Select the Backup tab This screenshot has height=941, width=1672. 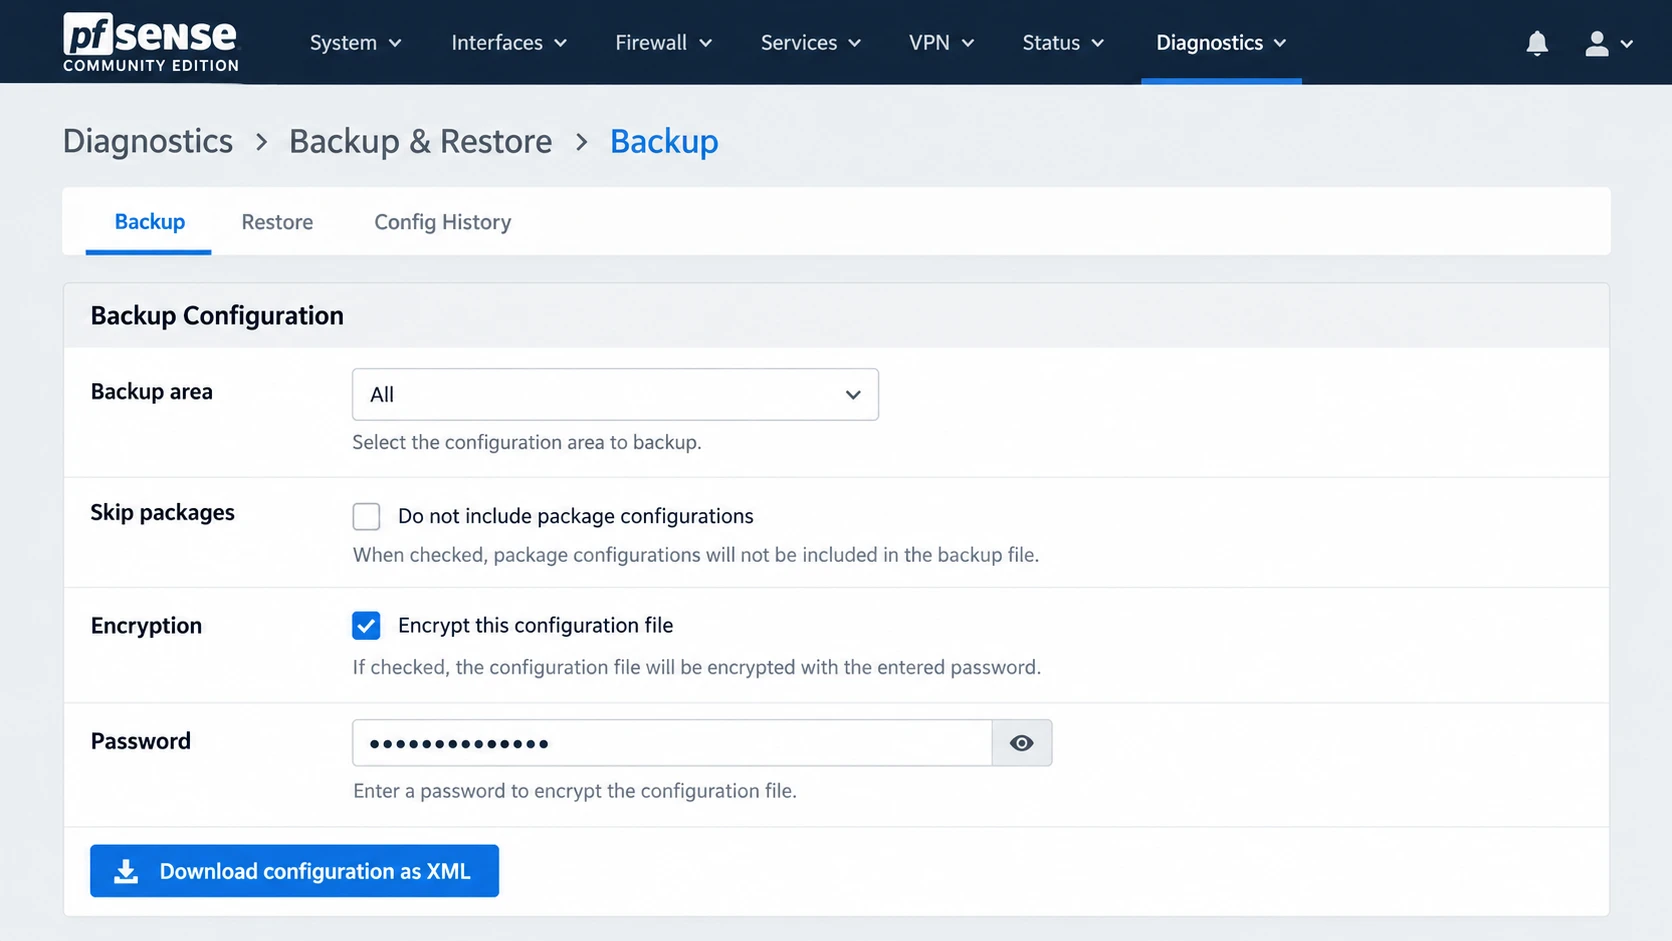(x=149, y=222)
